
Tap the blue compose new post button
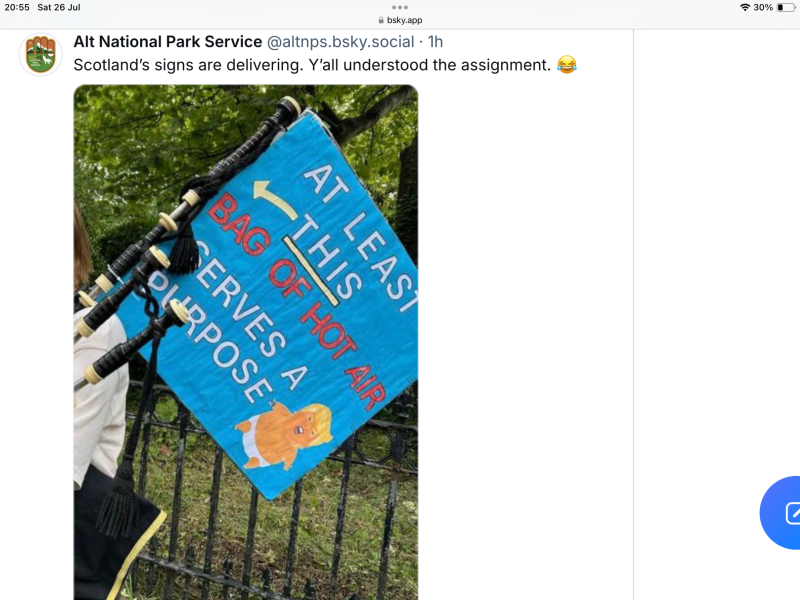point(781,512)
